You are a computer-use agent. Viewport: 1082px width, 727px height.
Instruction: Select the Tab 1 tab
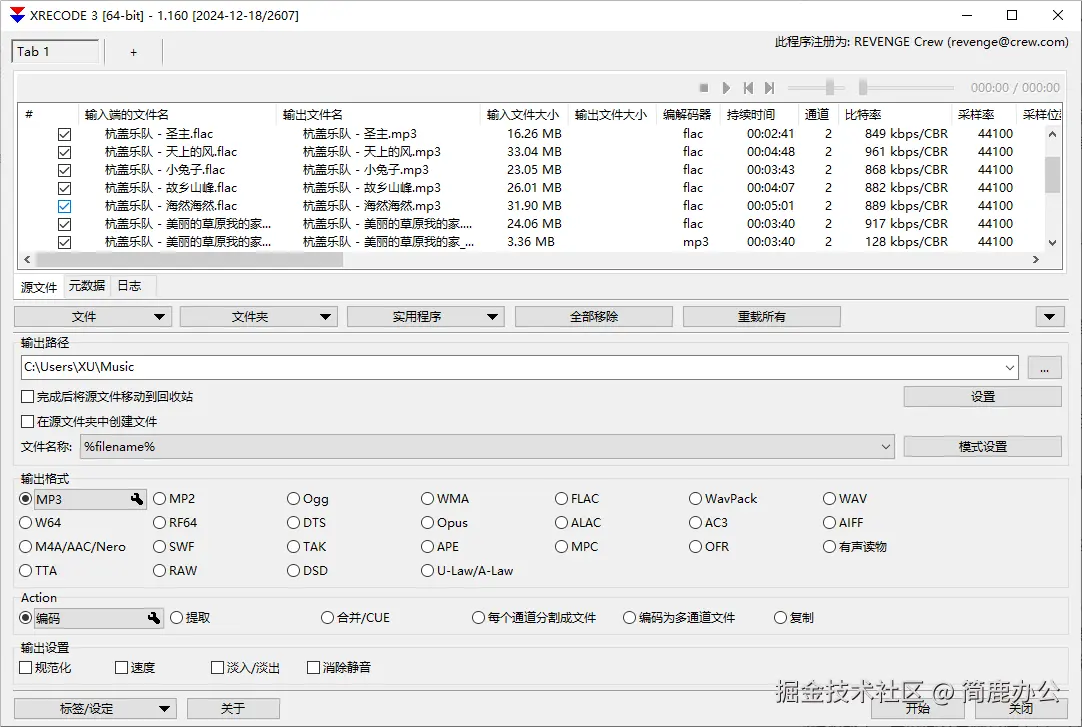(x=55, y=52)
